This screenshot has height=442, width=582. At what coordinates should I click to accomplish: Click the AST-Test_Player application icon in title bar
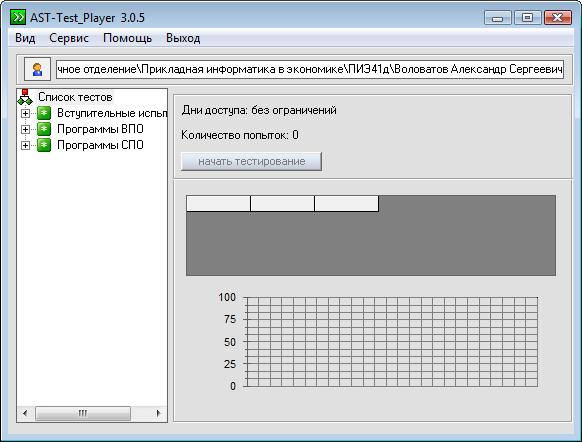[x=17, y=17]
